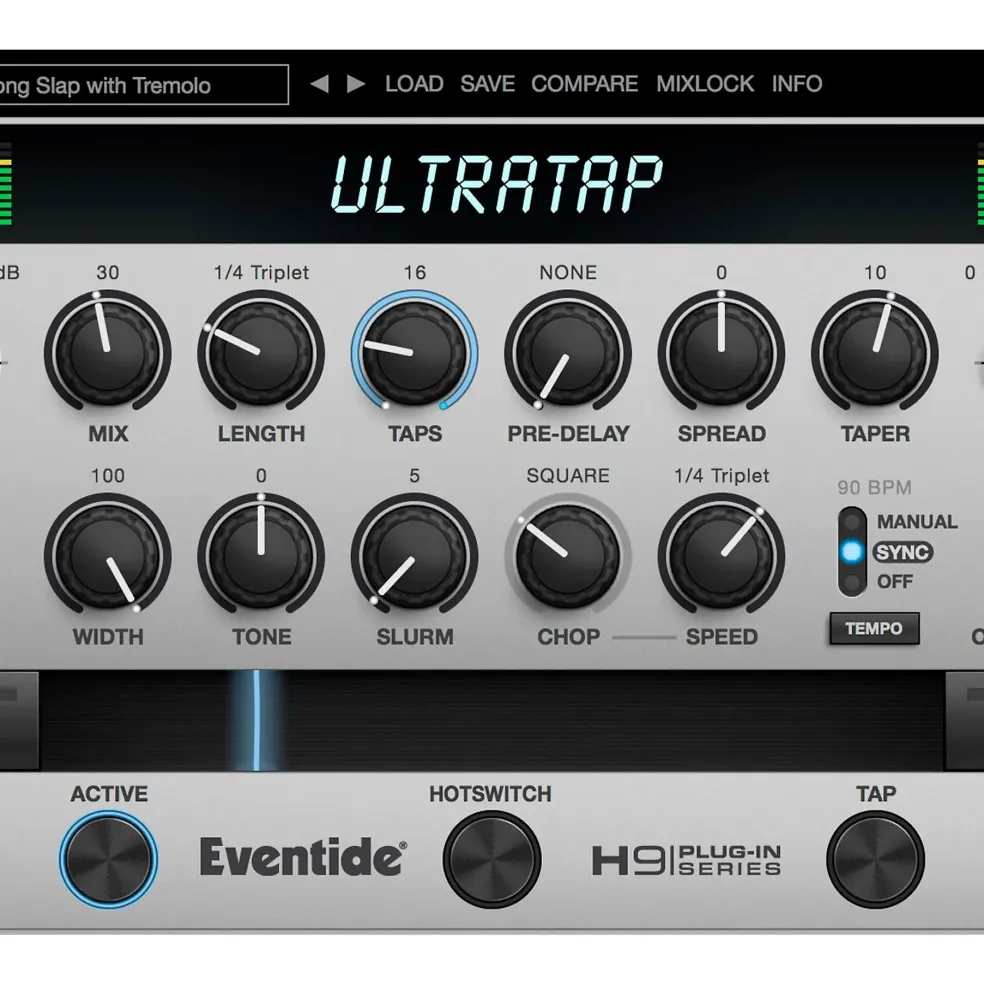Click the MIX value 30
This screenshot has width=984, height=985.
click(x=107, y=273)
